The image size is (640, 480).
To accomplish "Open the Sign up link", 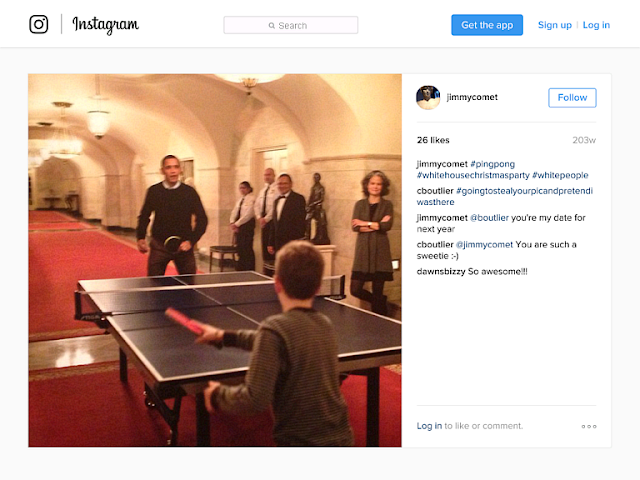I will point(555,25).
